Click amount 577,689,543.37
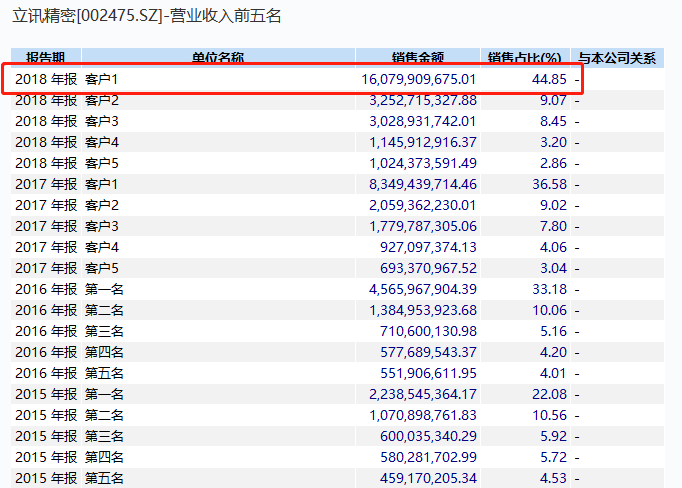Viewport: 682px width, 488px height. [428, 352]
